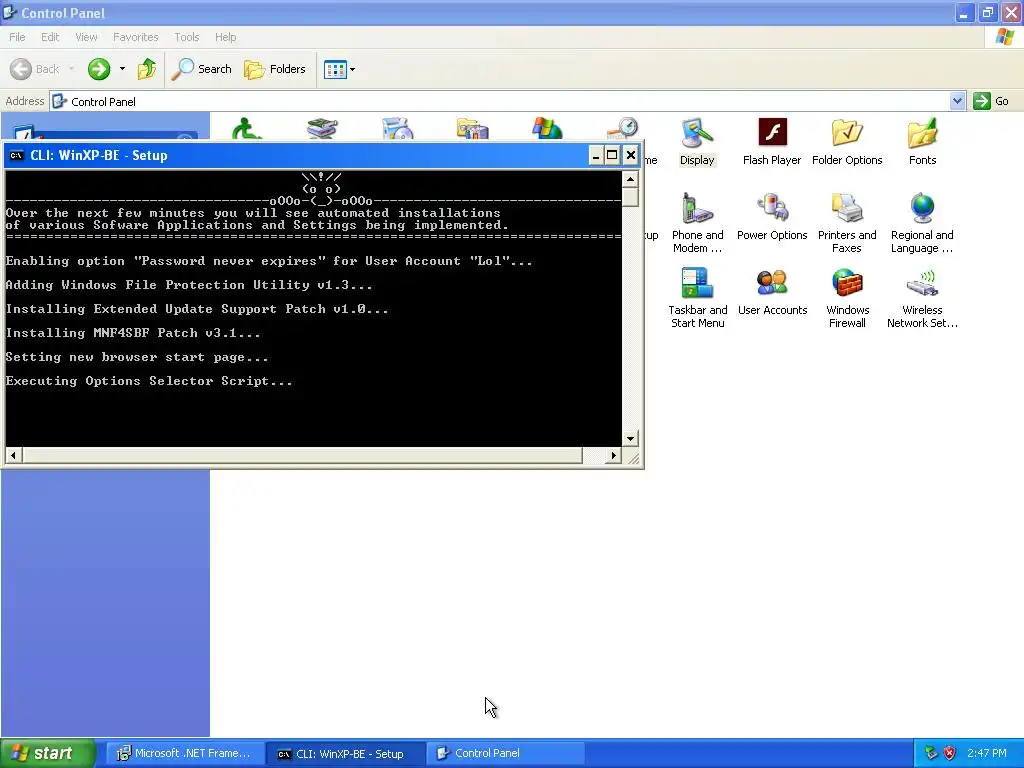
Task: Click the CLI horizontal scrollbar thumb
Action: click(302, 455)
